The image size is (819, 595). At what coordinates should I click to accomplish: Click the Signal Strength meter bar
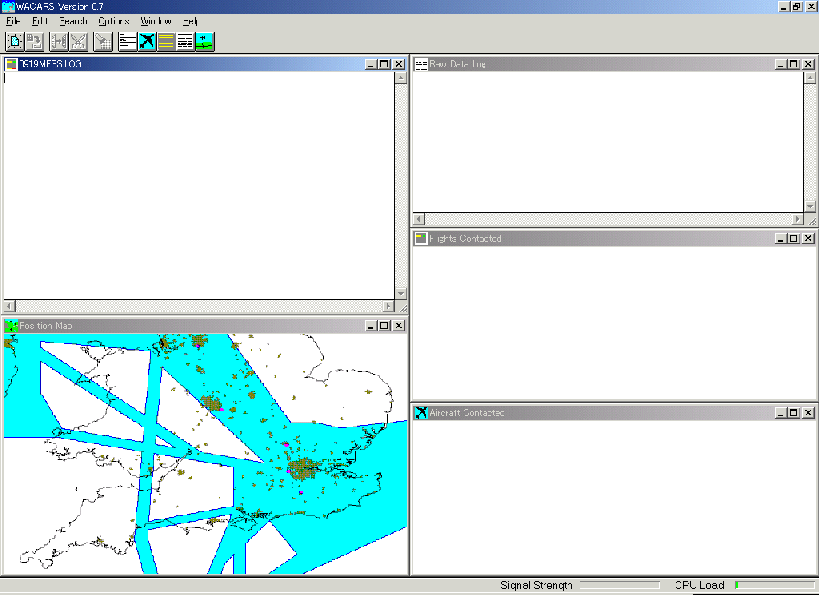[x=619, y=585]
